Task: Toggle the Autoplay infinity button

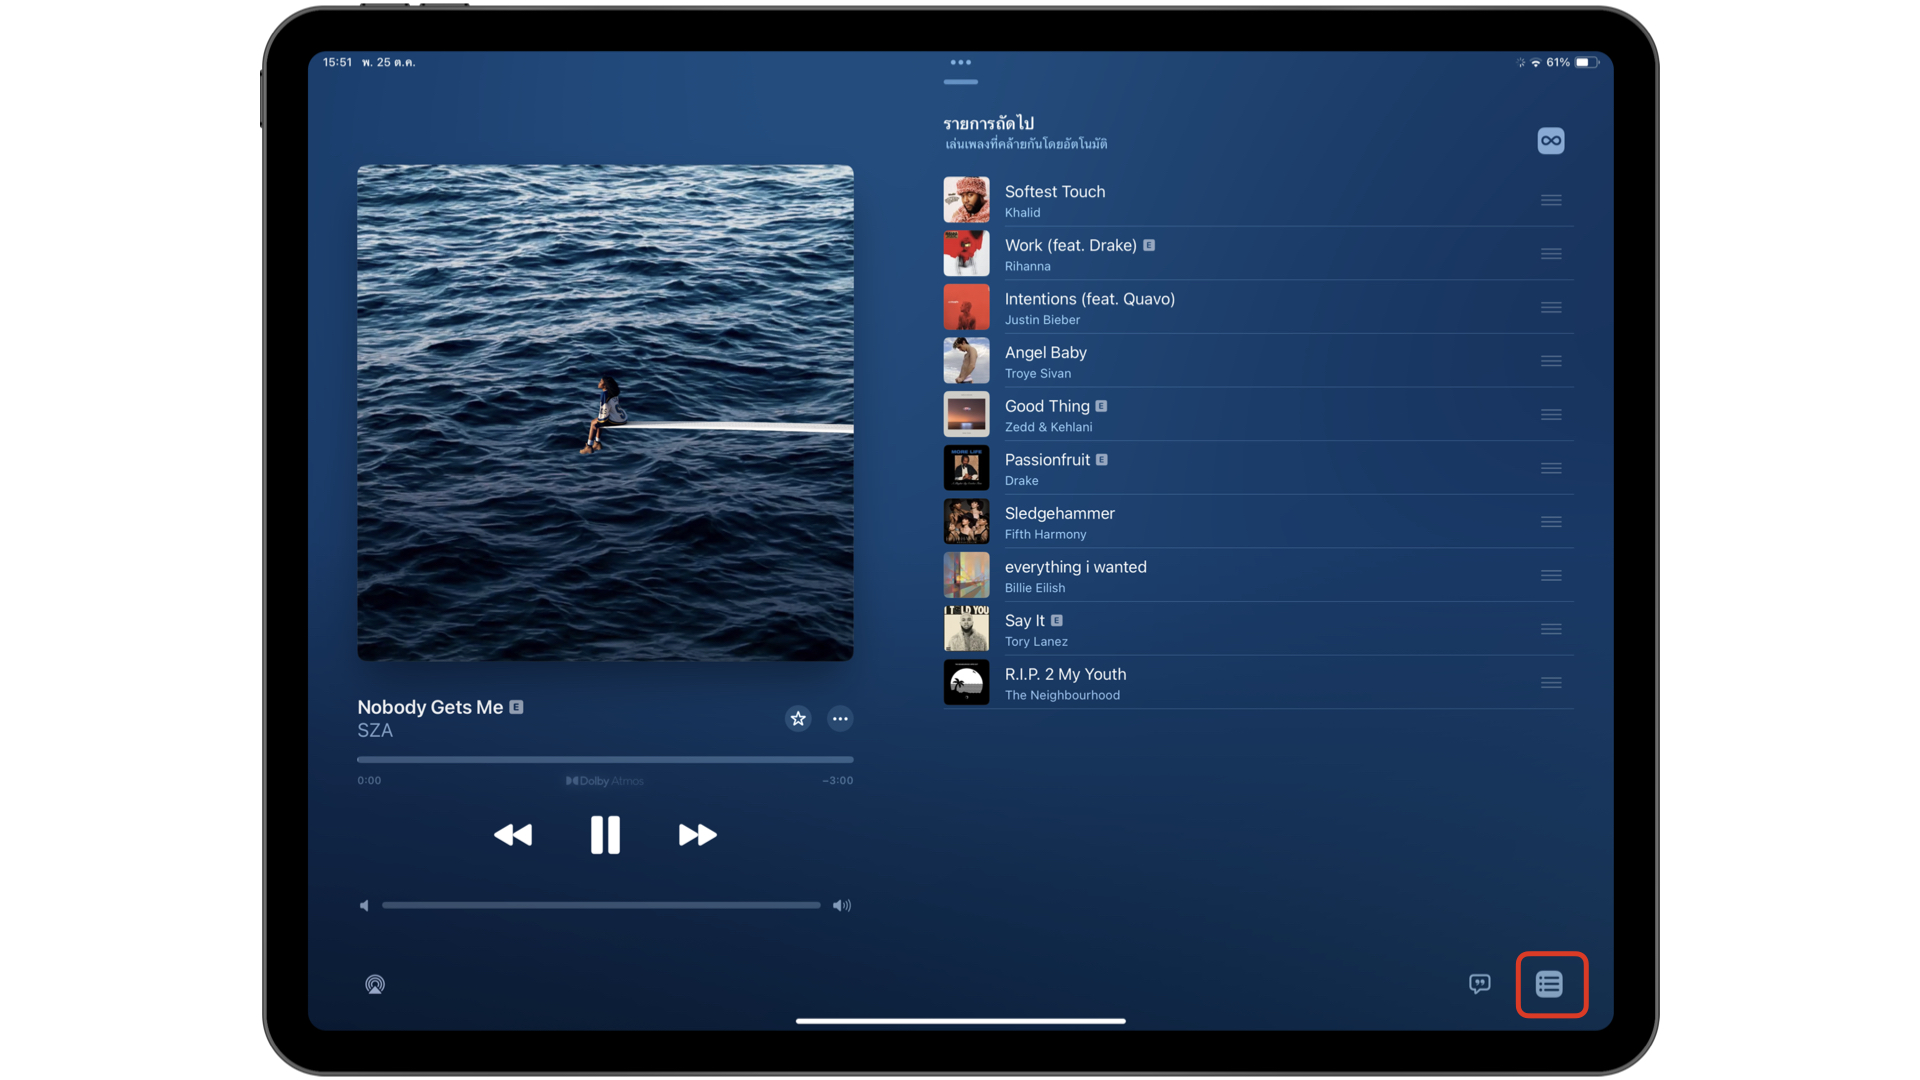Action: (x=1550, y=141)
